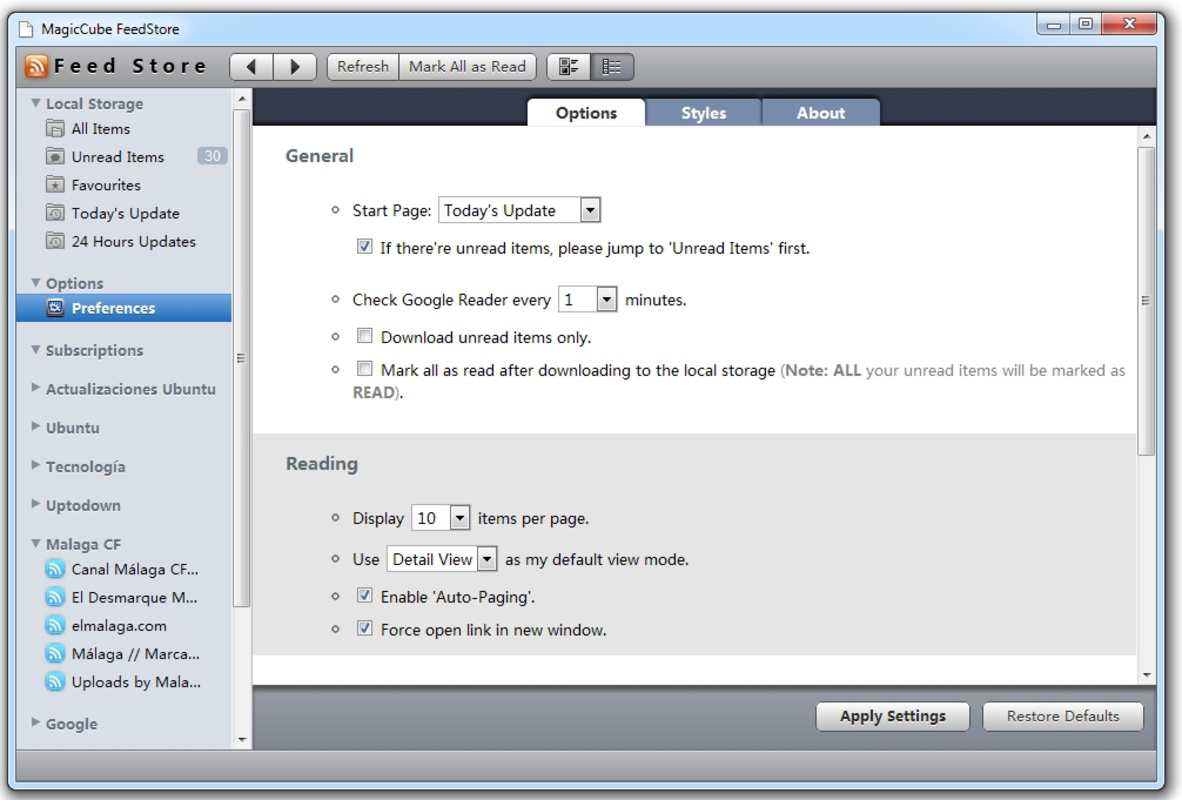The image size is (1182, 800).
Task: Click RSS icon beside elmalaga.com
Action: (x=55, y=626)
